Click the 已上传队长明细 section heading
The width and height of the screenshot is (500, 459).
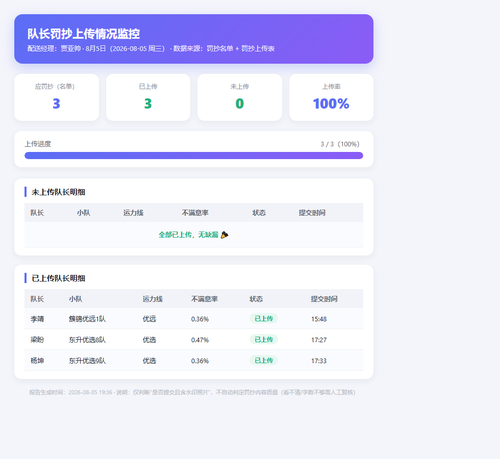point(58,278)
